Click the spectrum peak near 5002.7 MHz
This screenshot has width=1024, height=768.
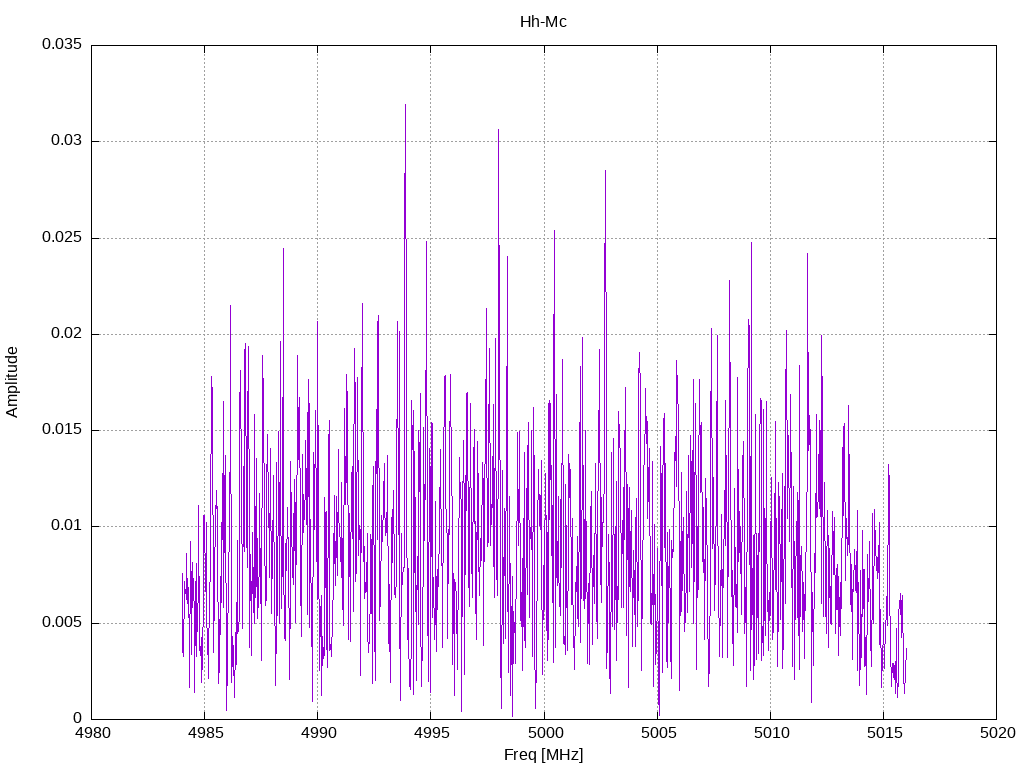pos(605,172)
